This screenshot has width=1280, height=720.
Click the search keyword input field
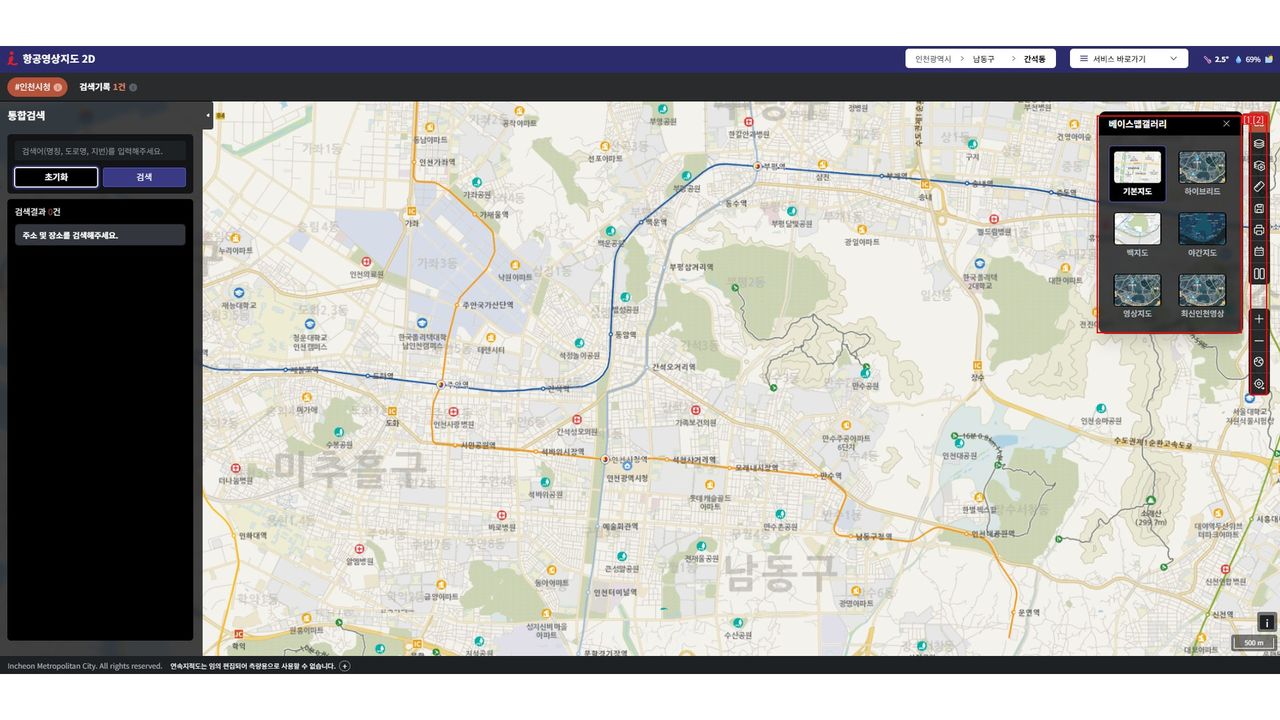100,151
